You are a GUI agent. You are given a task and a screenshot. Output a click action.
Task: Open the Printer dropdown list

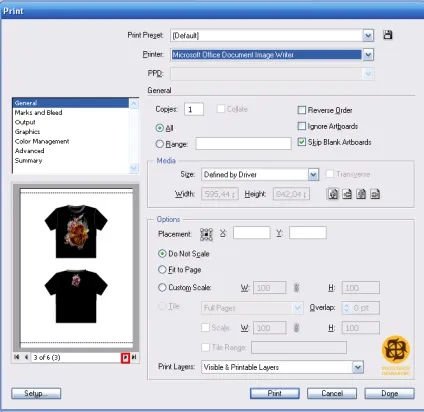(368, 55)
